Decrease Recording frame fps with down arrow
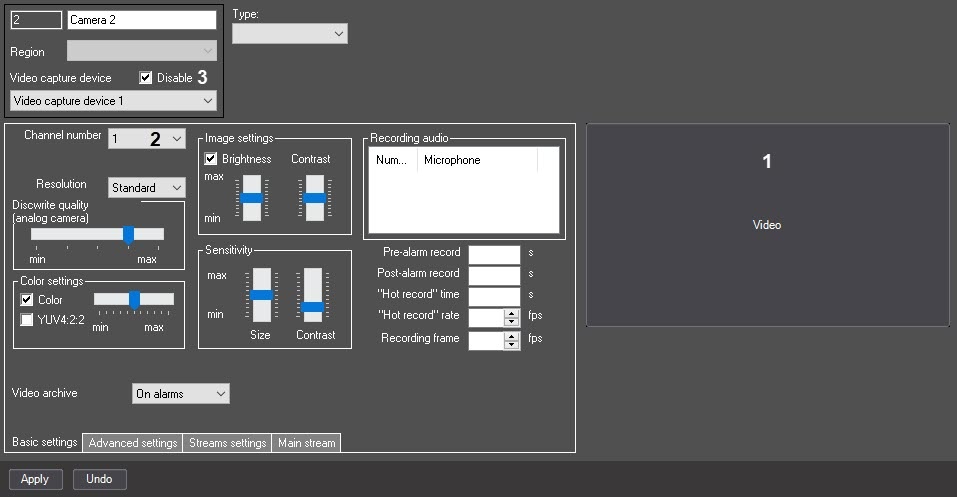 [511, 345]
